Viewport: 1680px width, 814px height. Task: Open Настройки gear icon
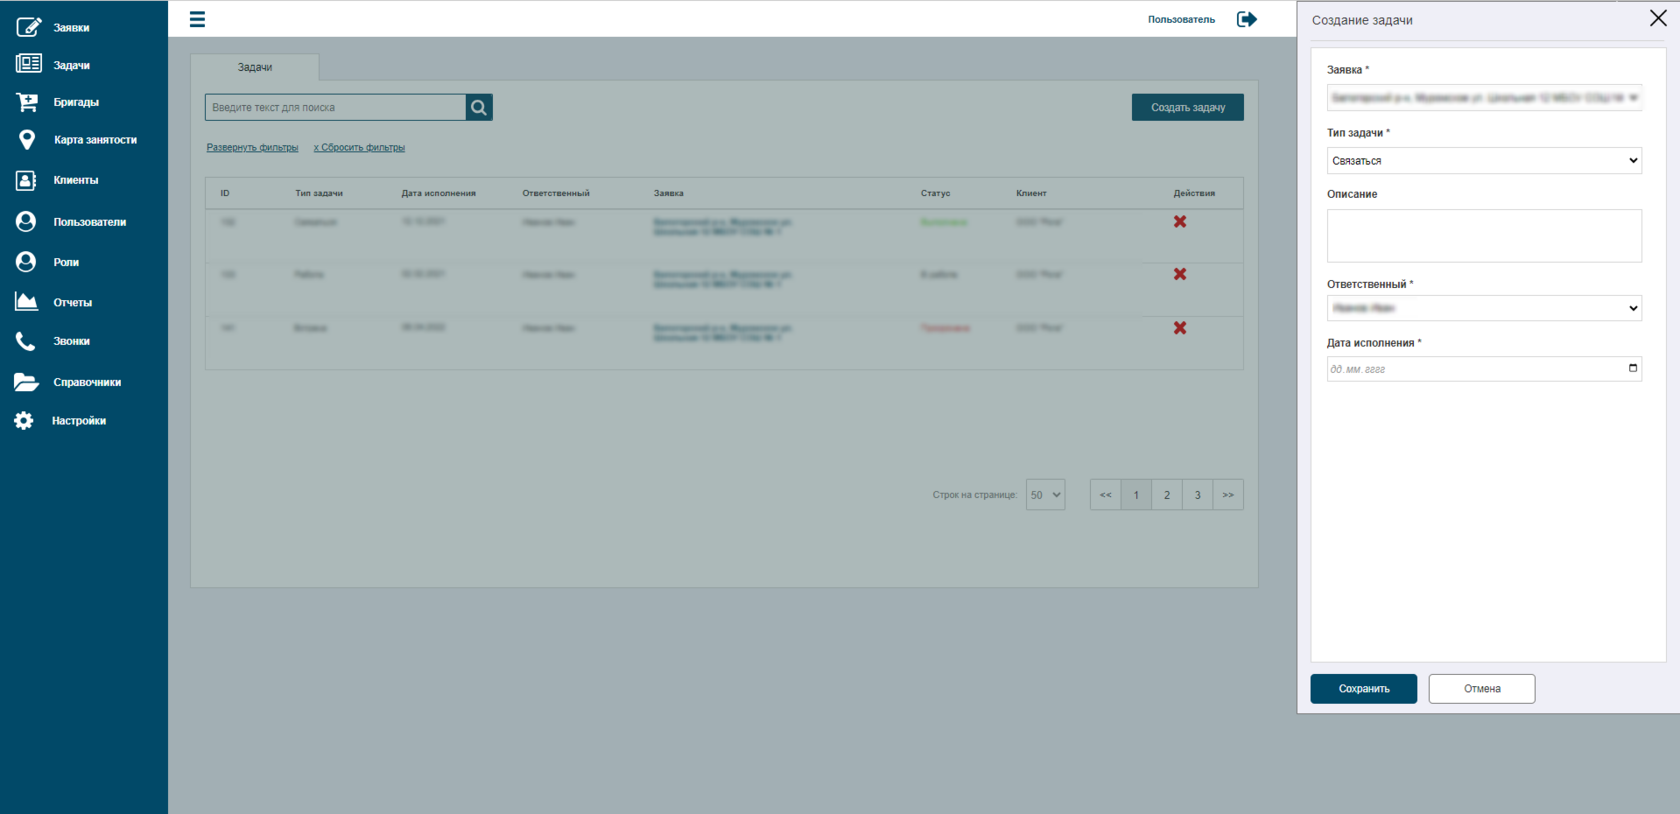[24, 421]
